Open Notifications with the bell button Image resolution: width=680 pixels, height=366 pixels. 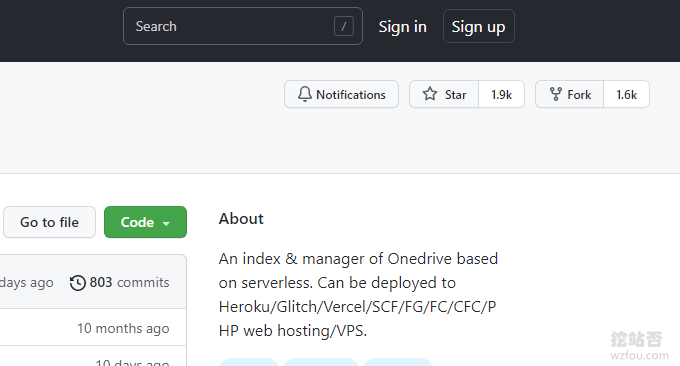341,94
